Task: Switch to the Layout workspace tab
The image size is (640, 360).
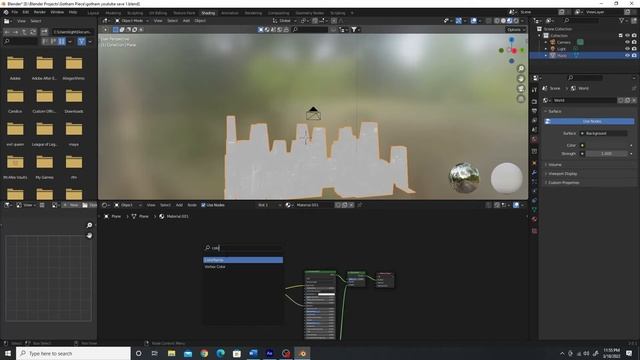Action: [x=93, y=13]
